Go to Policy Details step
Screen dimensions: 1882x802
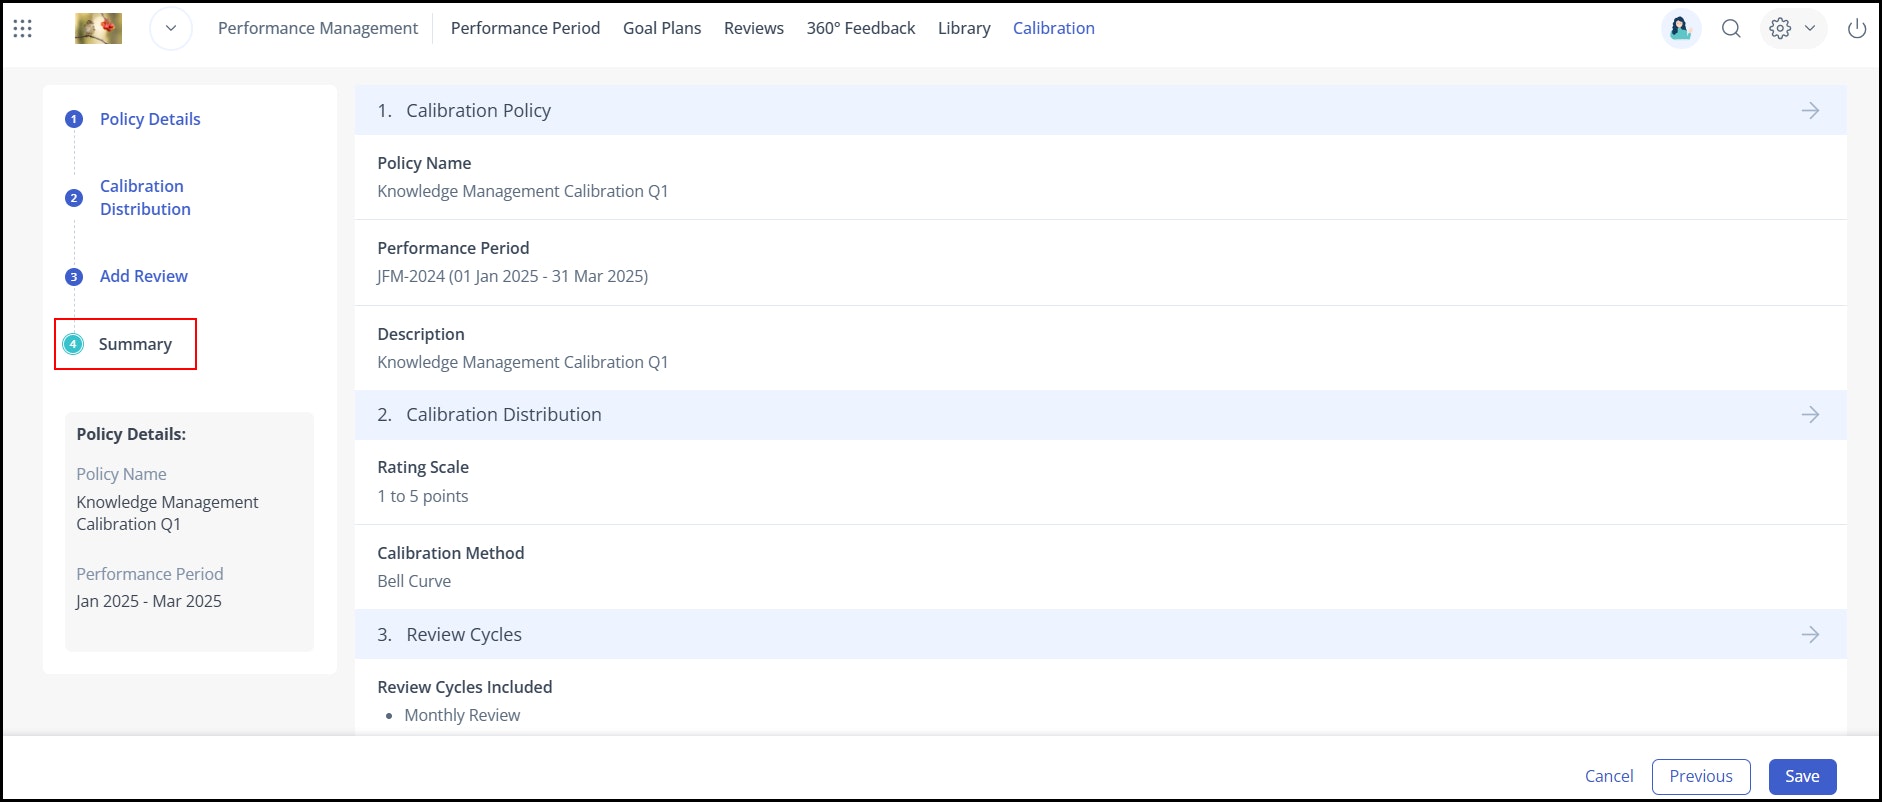[150, 119]
